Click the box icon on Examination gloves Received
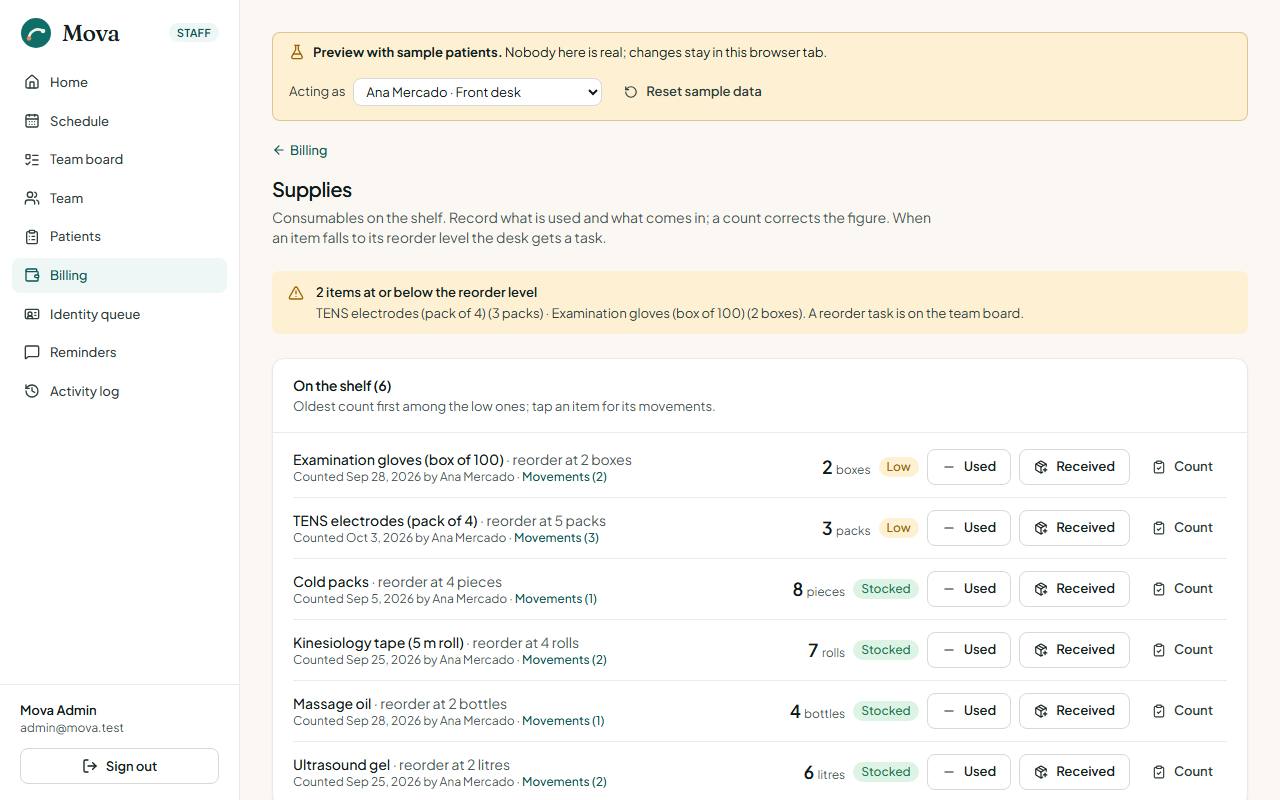 coord(1041,467)
